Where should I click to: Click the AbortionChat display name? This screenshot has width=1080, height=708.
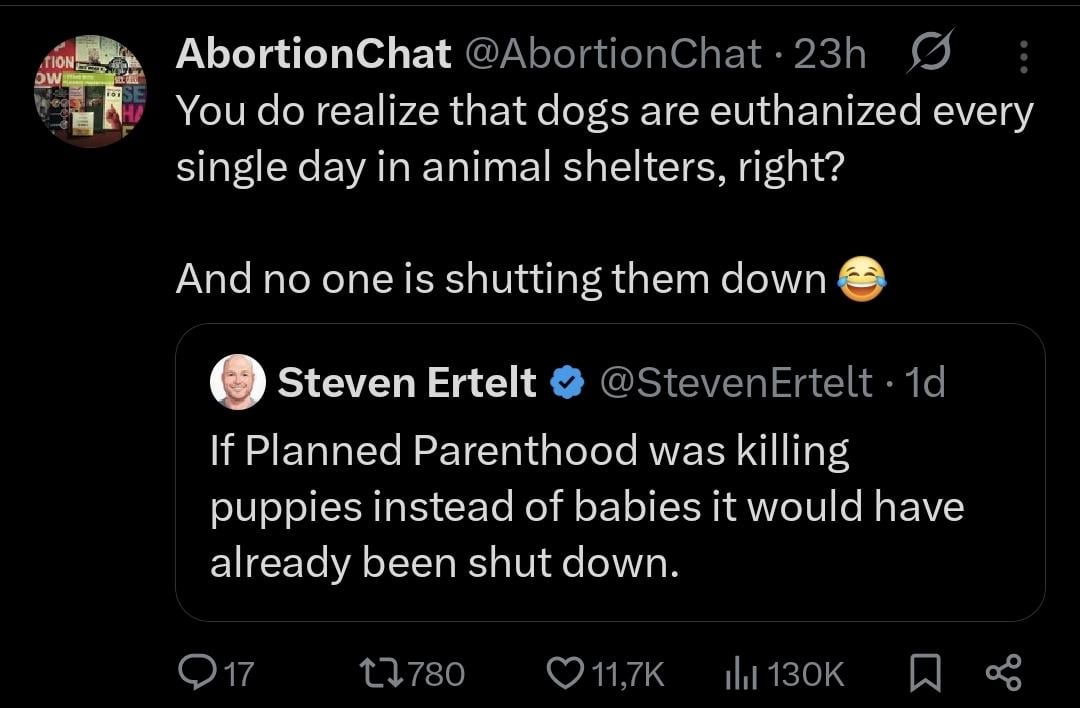coord(312,55)
